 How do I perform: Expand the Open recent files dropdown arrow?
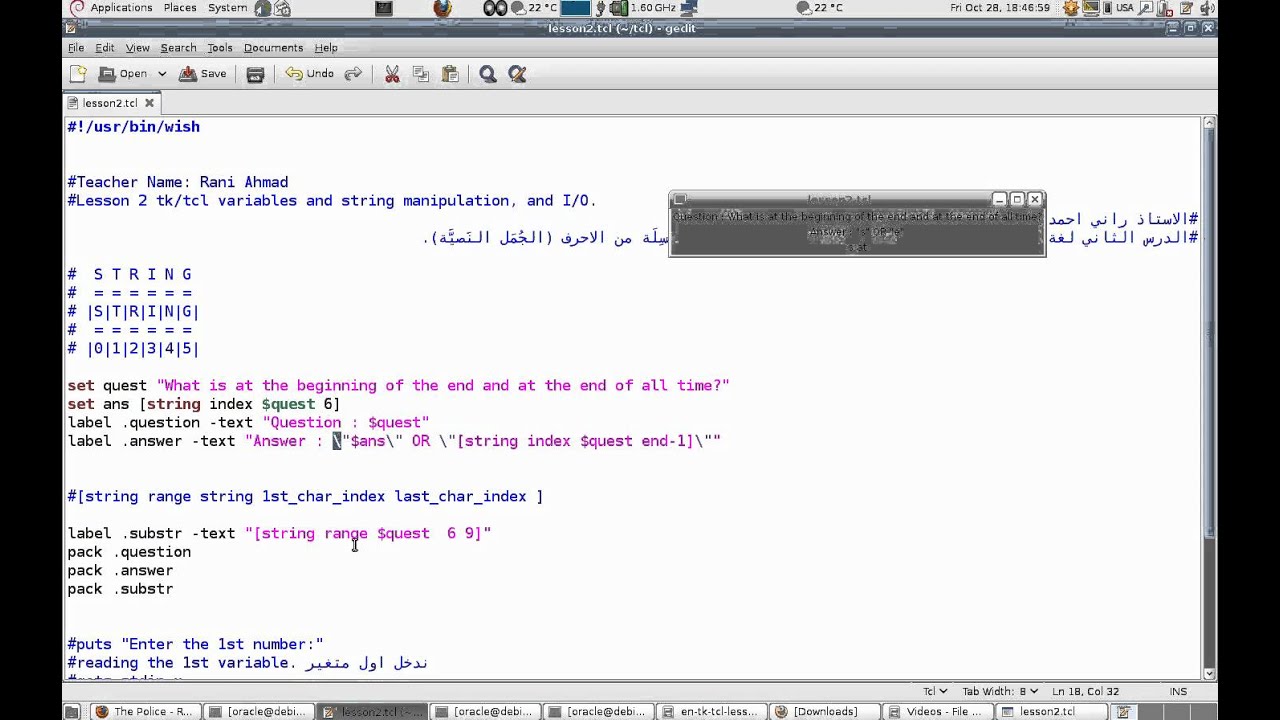click(x=162, y=74)
